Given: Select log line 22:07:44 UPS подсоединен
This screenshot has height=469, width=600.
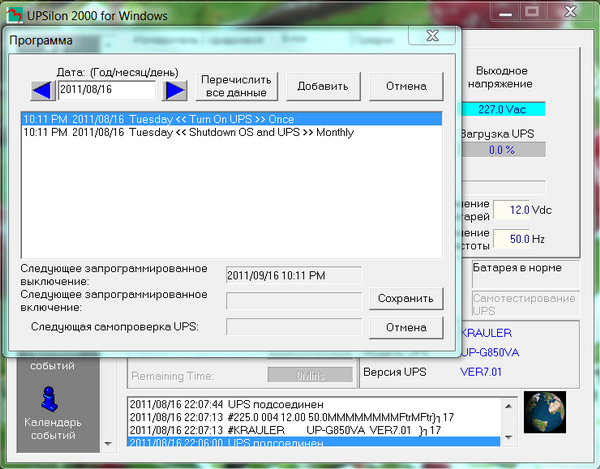Looking at the screenshot, I should point(314,404).
